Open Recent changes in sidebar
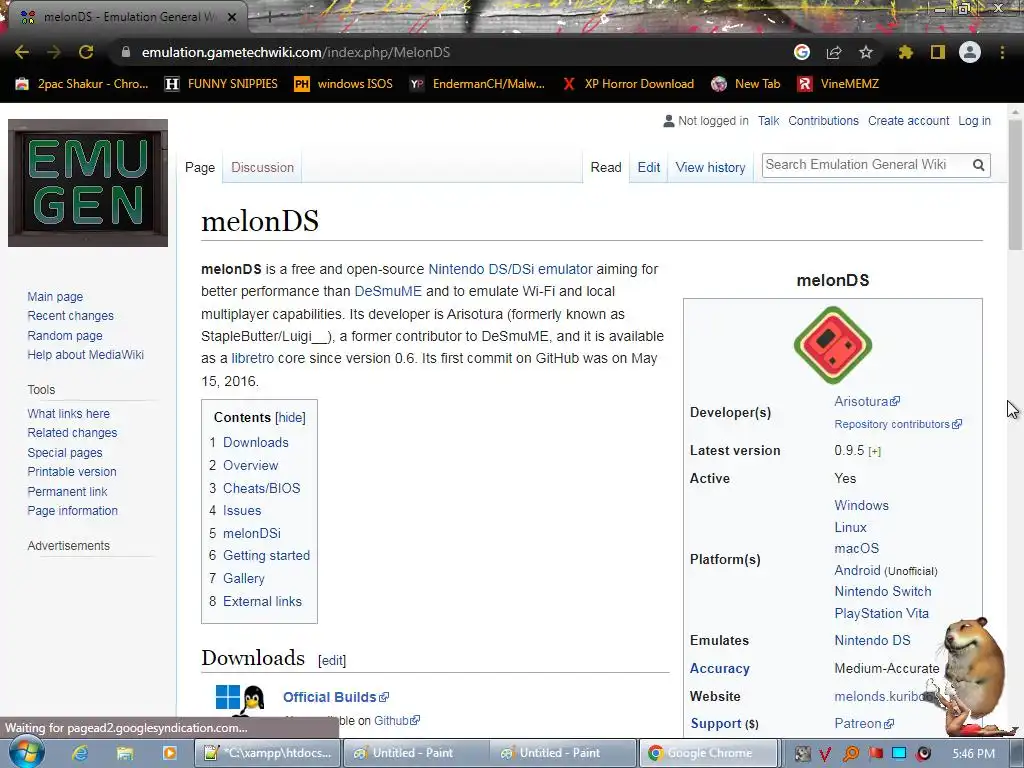 (x=71, y=316)
